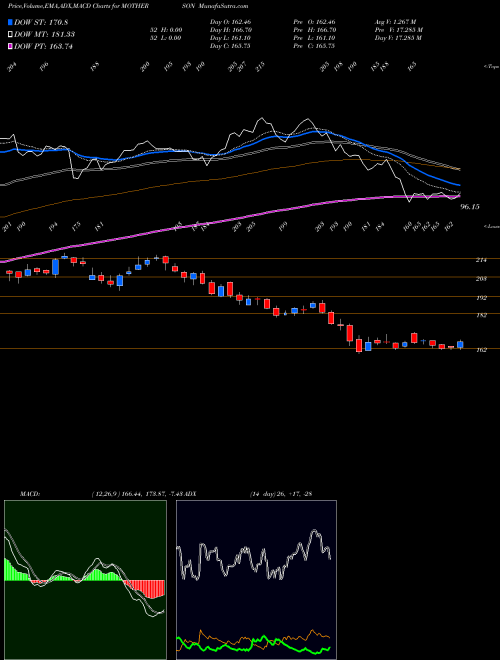Click the magenta DOW PT legend swatch
The width and height of the screenshot is (500, 660).
click(x=10, y=46)
